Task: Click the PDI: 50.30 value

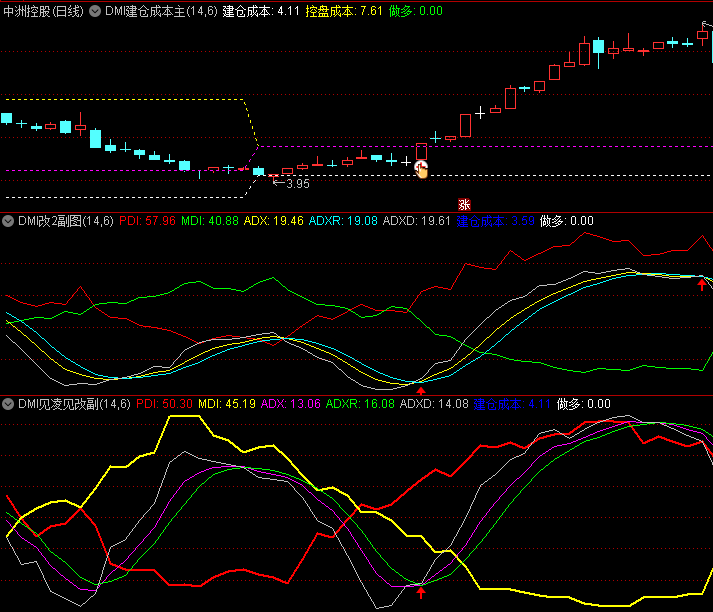Action: [x=165, y=404]
